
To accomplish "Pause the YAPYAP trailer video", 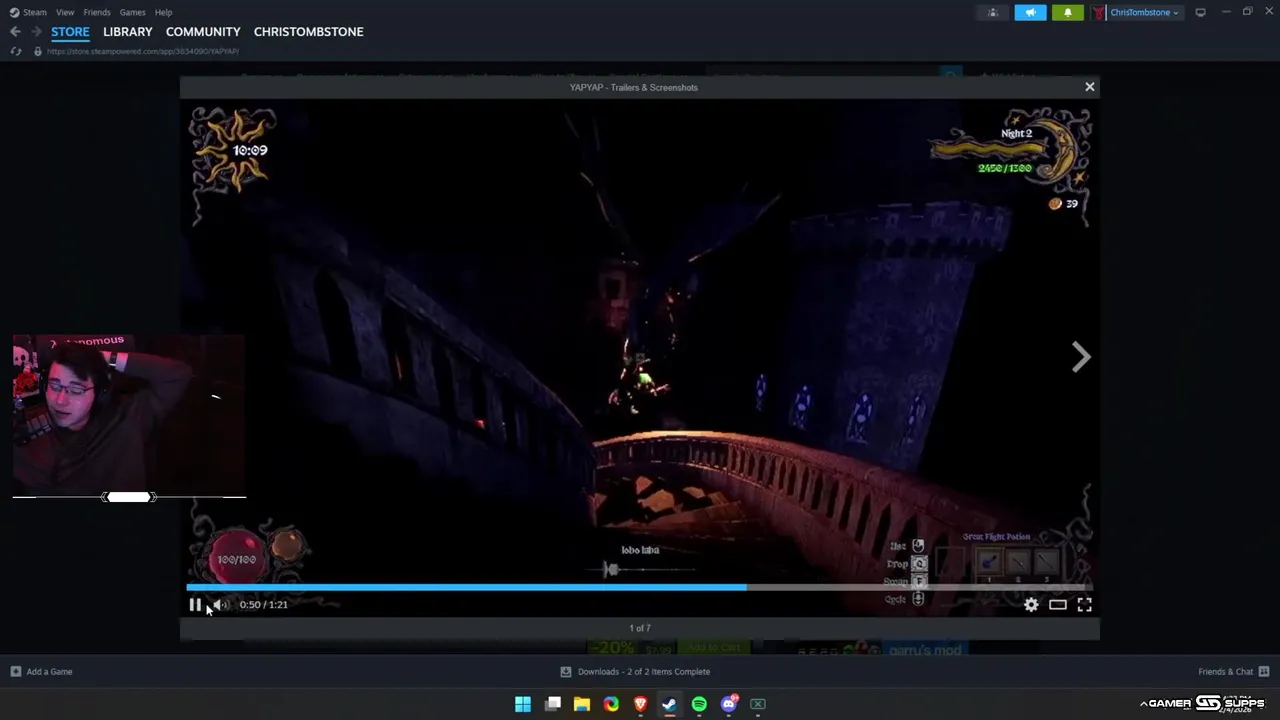I will click(x=195, y=604).
